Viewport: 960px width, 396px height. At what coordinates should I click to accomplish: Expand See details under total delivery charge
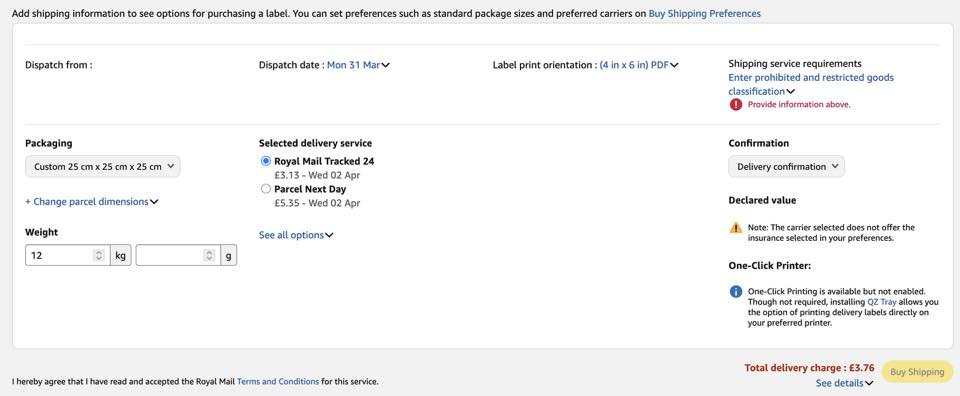pos(844,383)
